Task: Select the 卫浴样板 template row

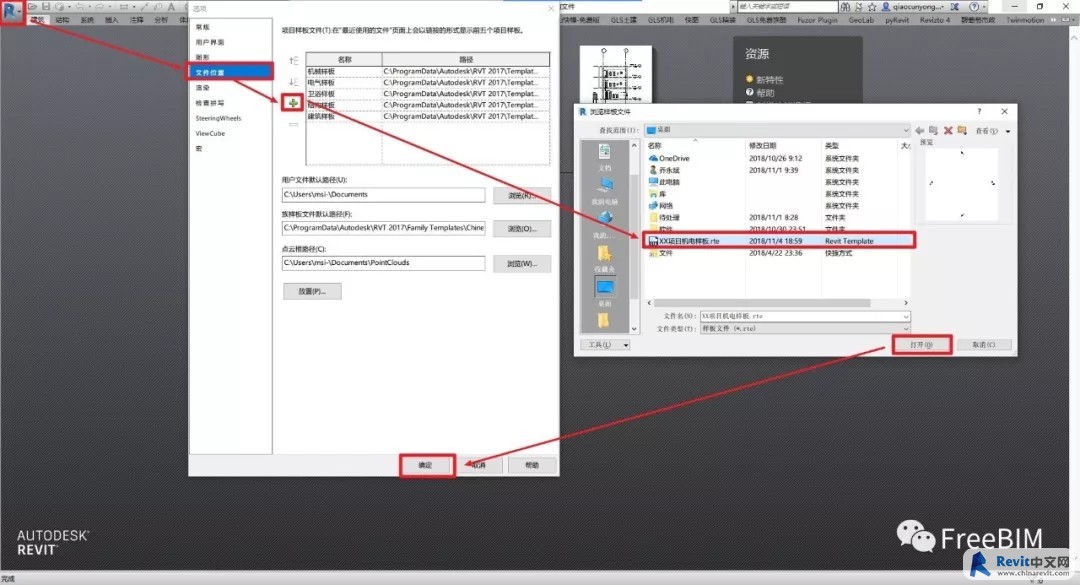Action: pos(428,94)
